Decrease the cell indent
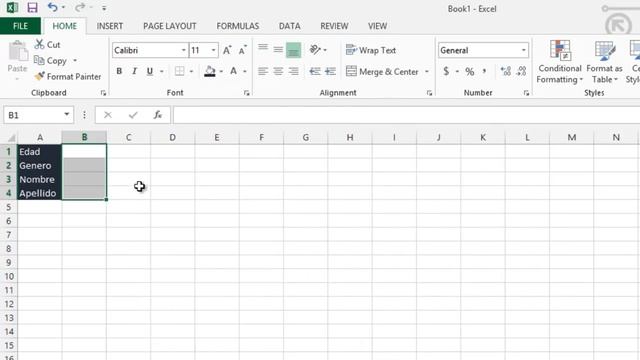This screenshot has height=360, width=640. 315,71
